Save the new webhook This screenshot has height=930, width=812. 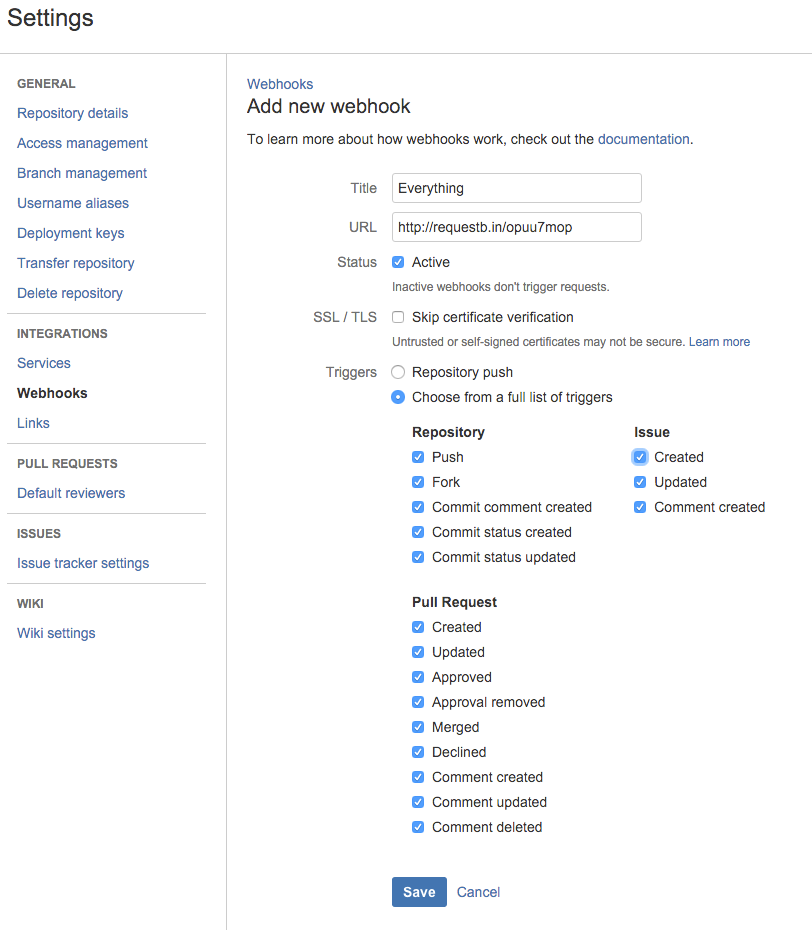coord(419,892)
